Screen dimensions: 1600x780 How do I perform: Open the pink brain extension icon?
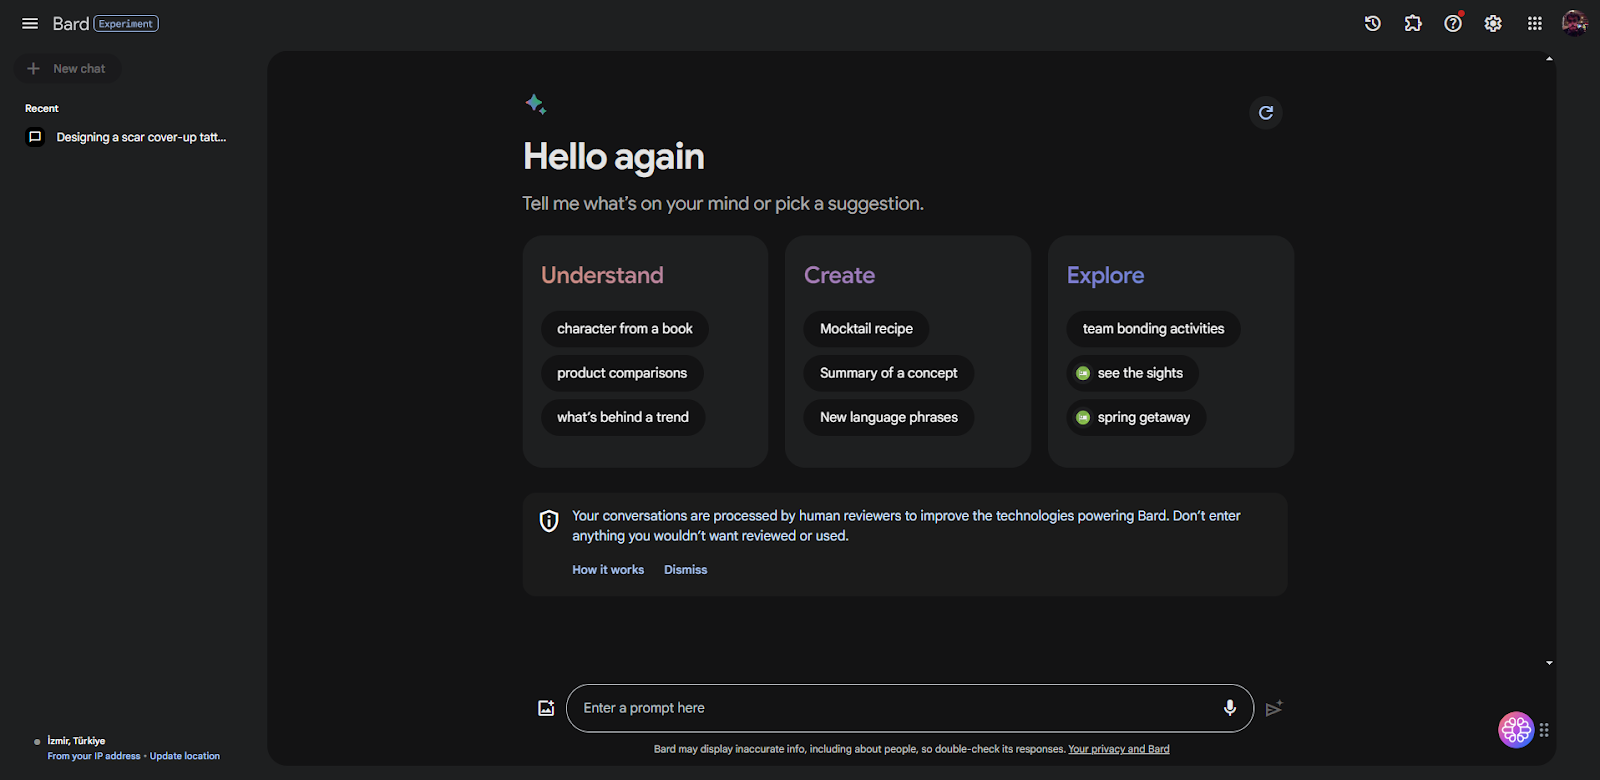(1516, 730)
